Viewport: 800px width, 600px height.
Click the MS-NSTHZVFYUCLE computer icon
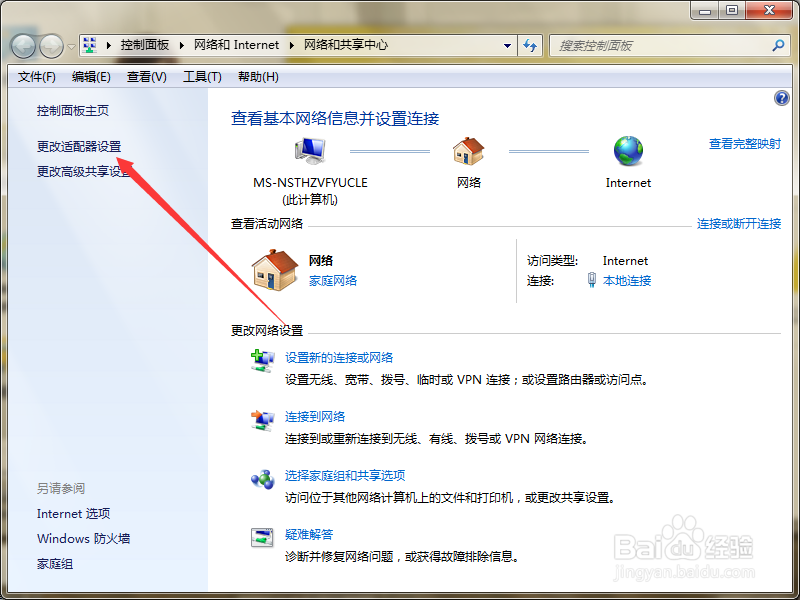pyautogui.click(x=310, y=149)
